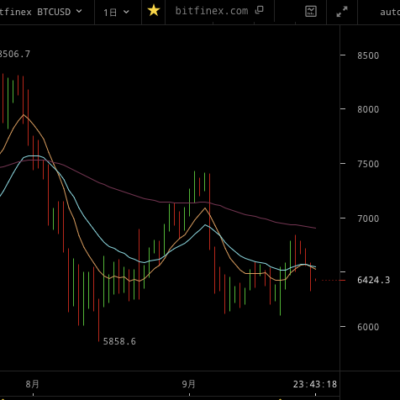Screen dimensions: 400x400
Task: Click the 23:43:18 clock display
Action: (315, 384)
